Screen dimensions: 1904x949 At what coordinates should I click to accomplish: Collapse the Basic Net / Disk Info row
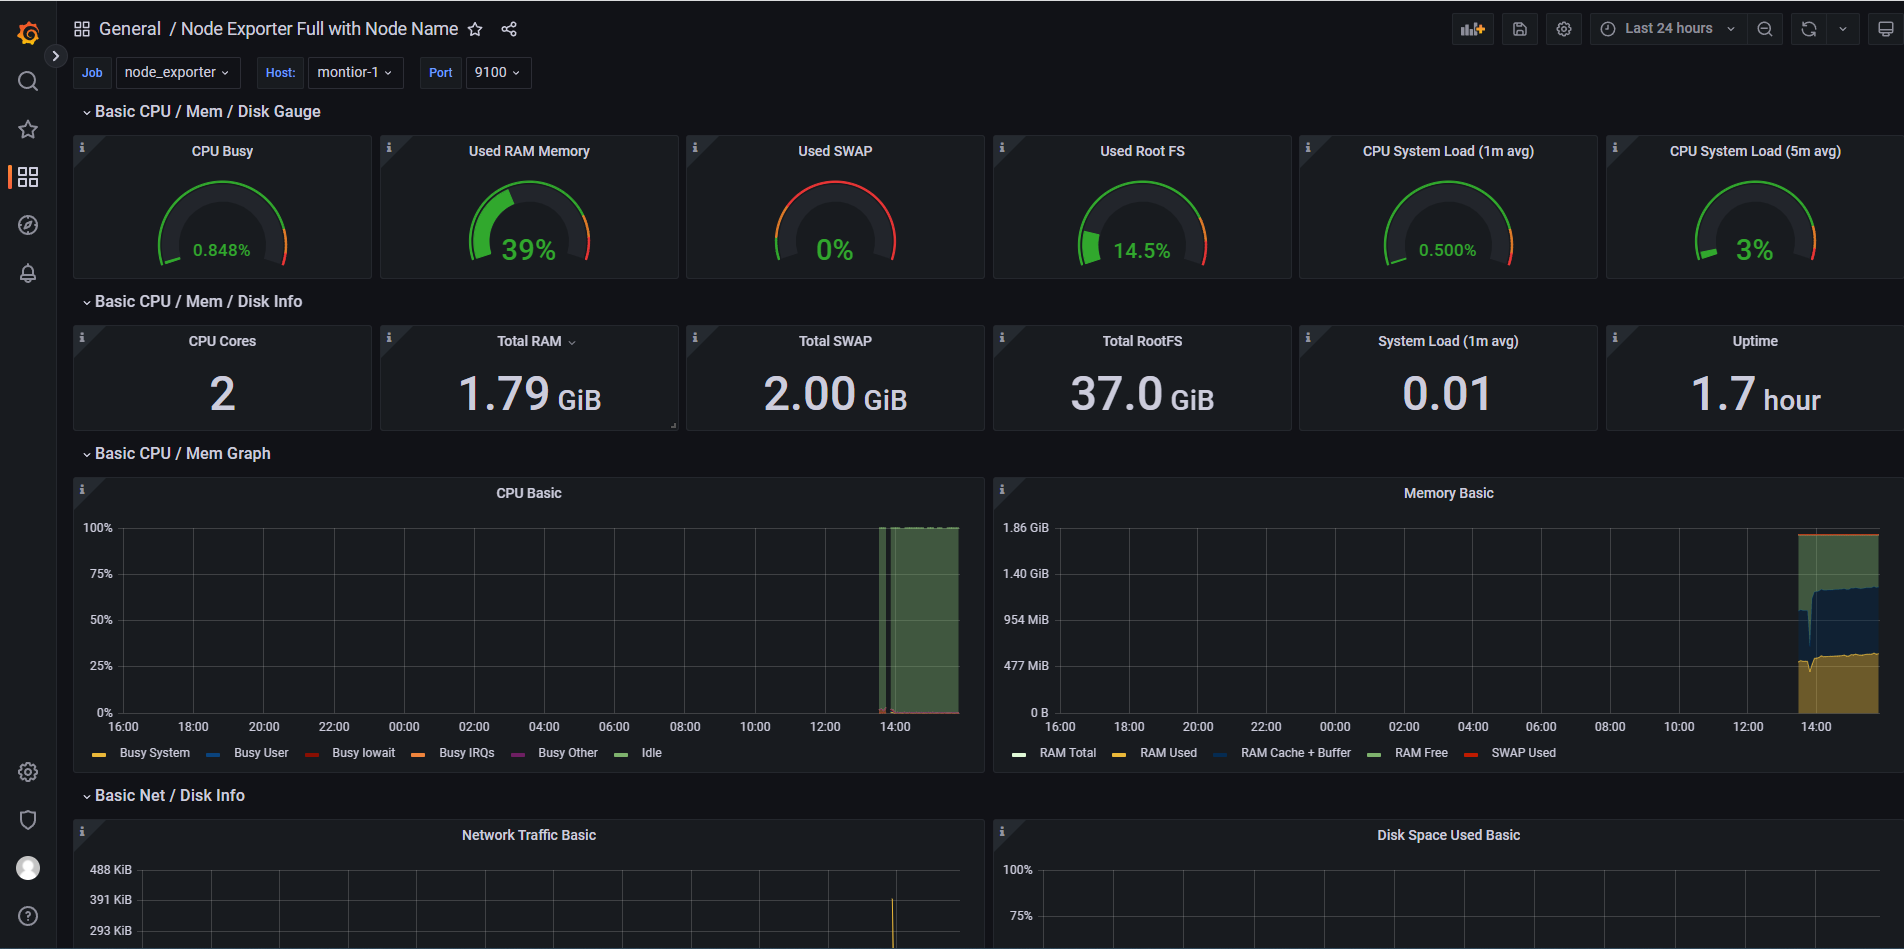pos(163,795)
